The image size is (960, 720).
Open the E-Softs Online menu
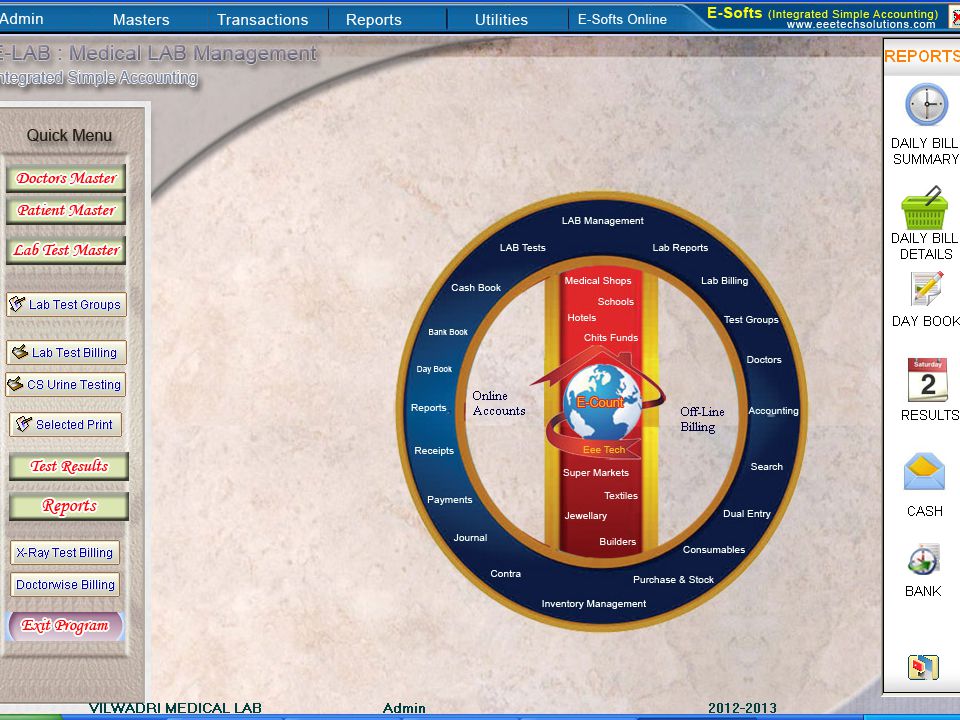point(622,20)
